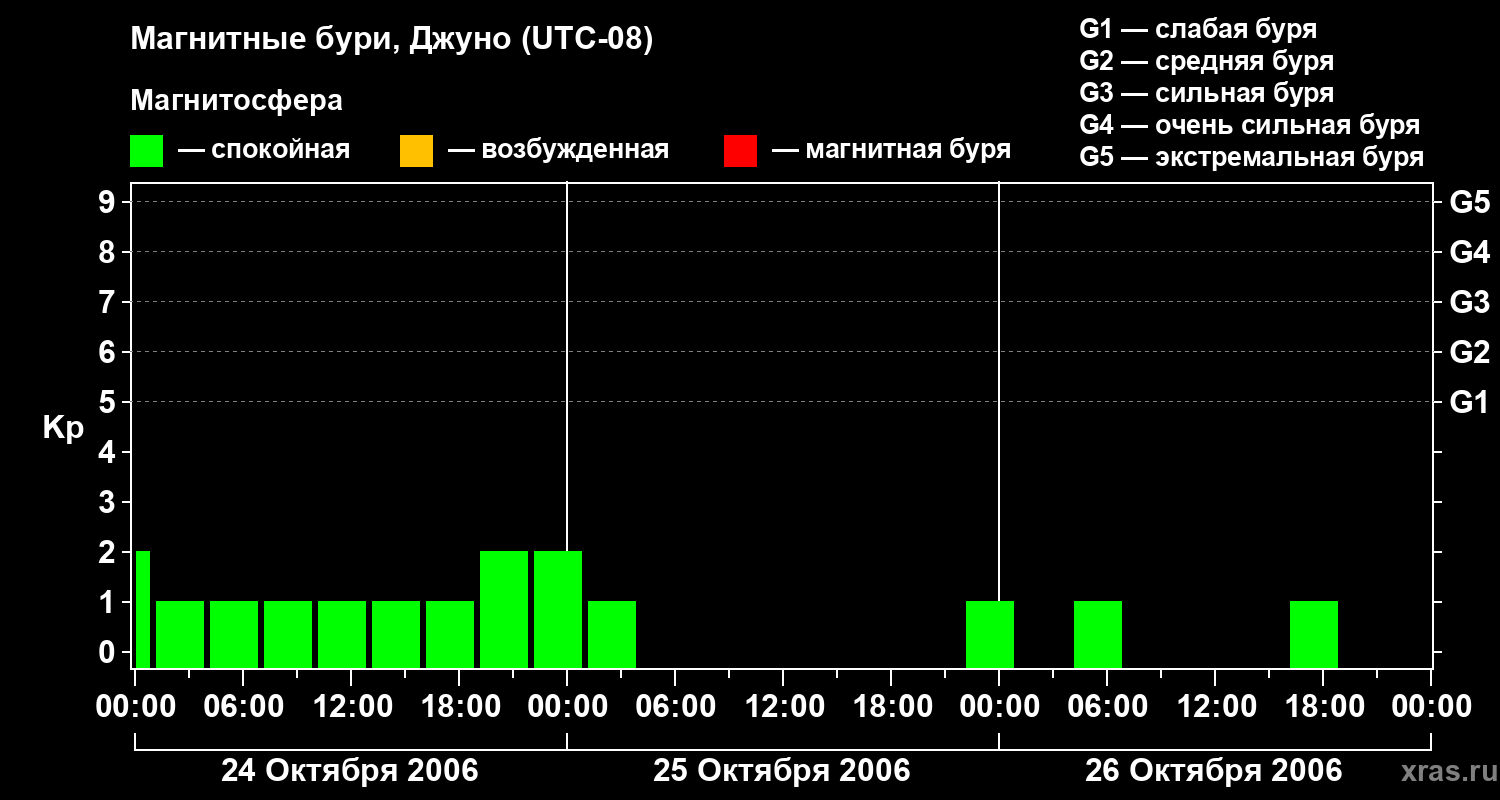Viewport: 1500px width, 800px height.
Task: Click the bar near 18:00 on 26 October
Action: [x=1314, y=634]
